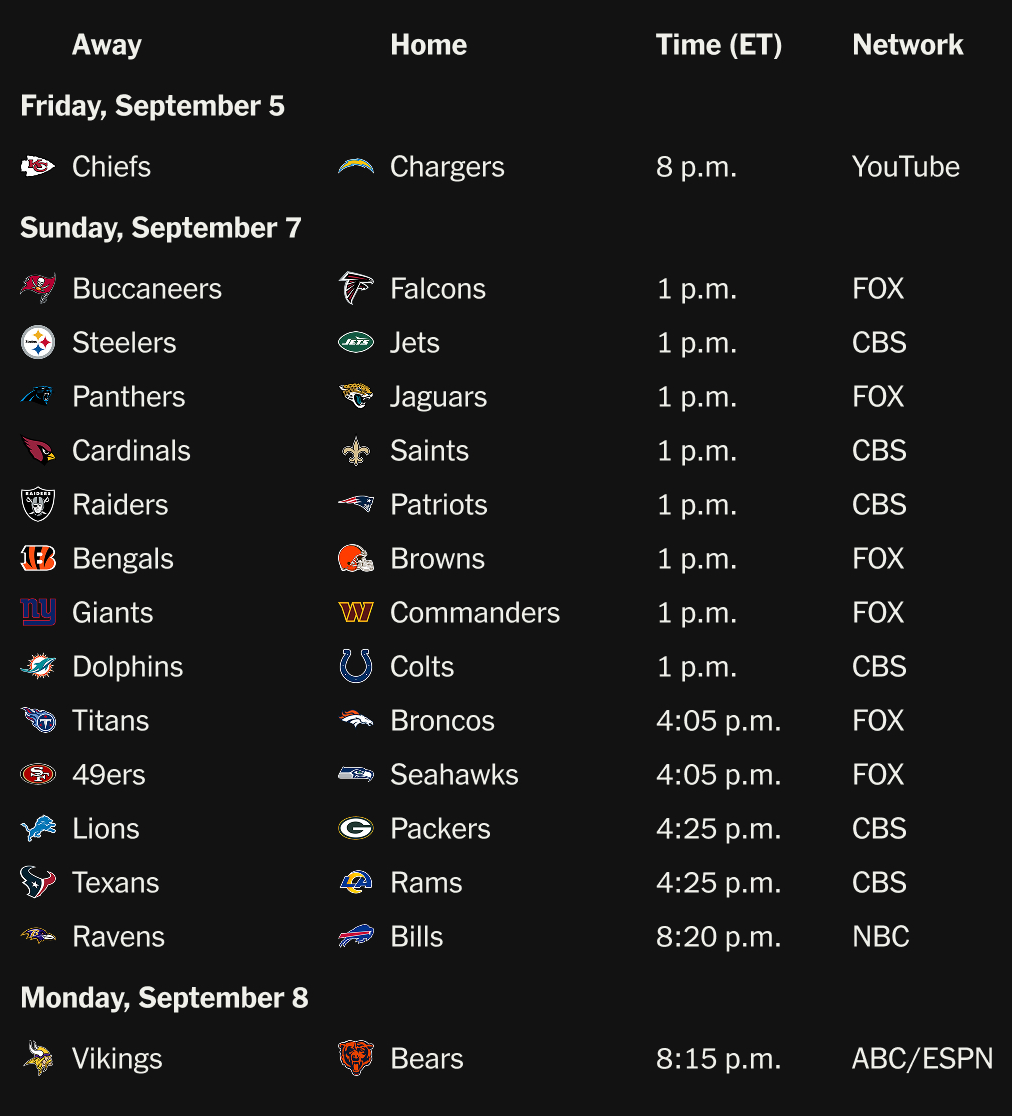Click the Seahawks team logo
The height and width of the screenshot is (1116, 1012).
click(356, 775)
